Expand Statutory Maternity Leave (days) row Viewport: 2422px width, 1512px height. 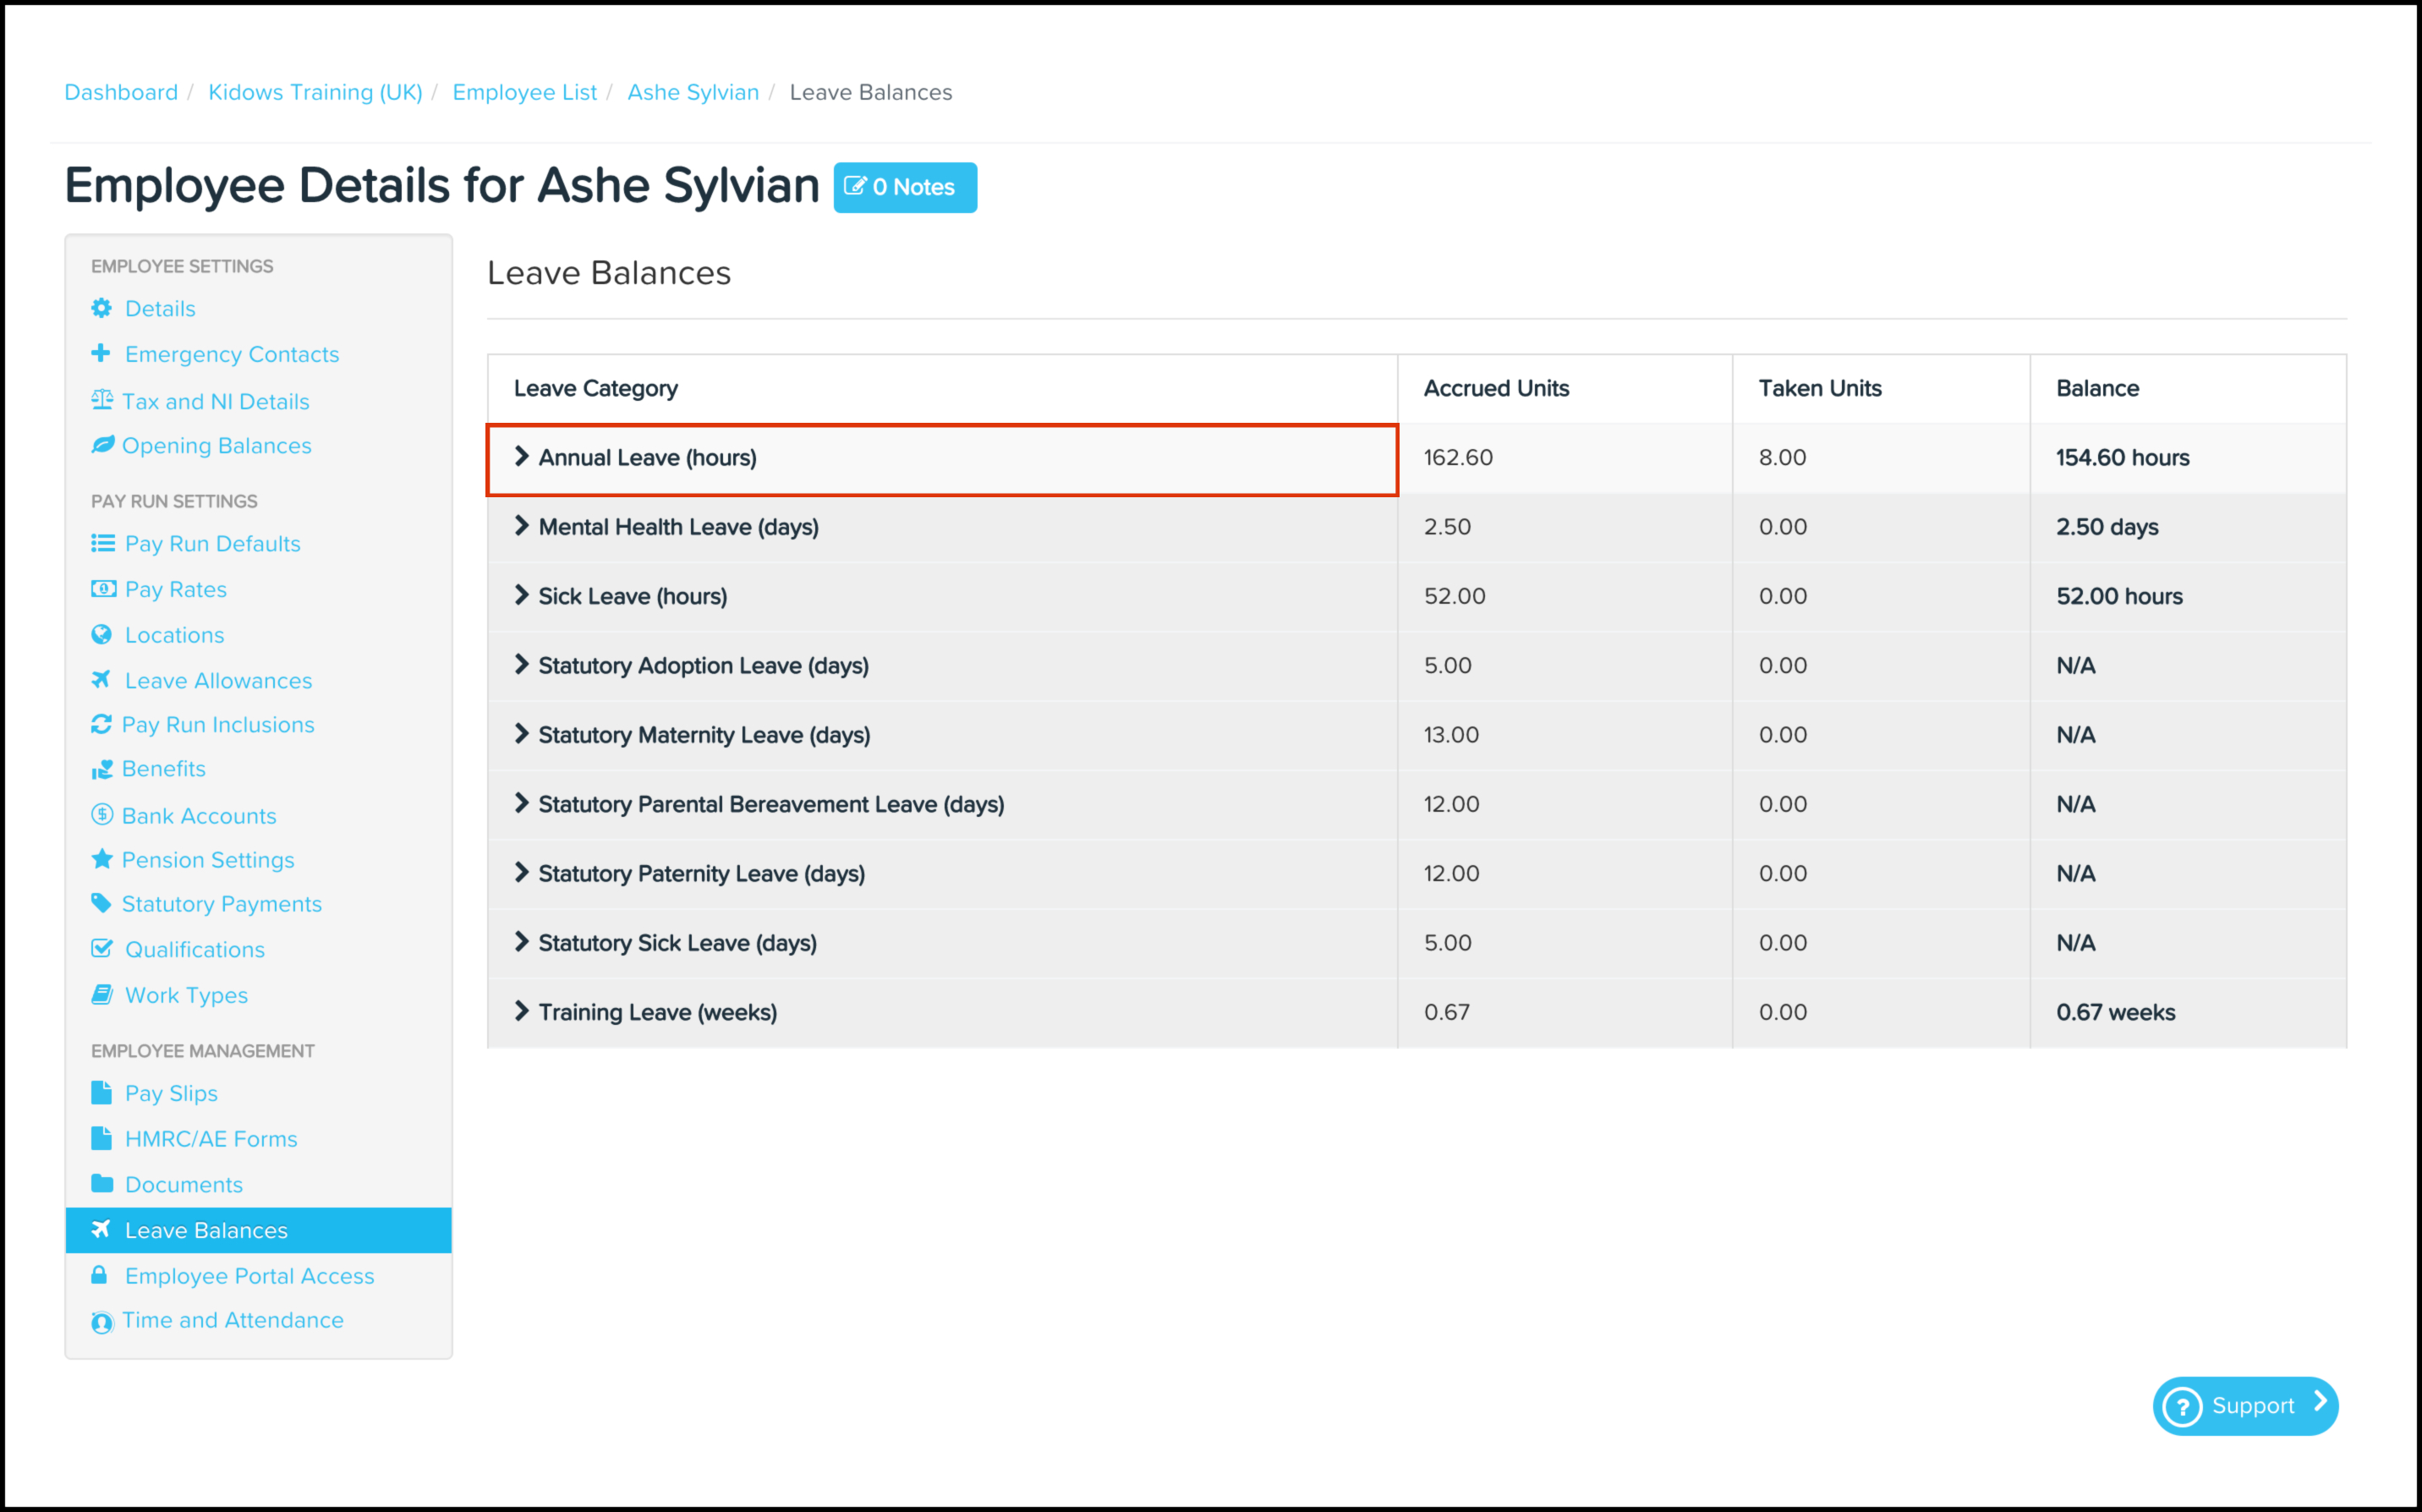521,734
